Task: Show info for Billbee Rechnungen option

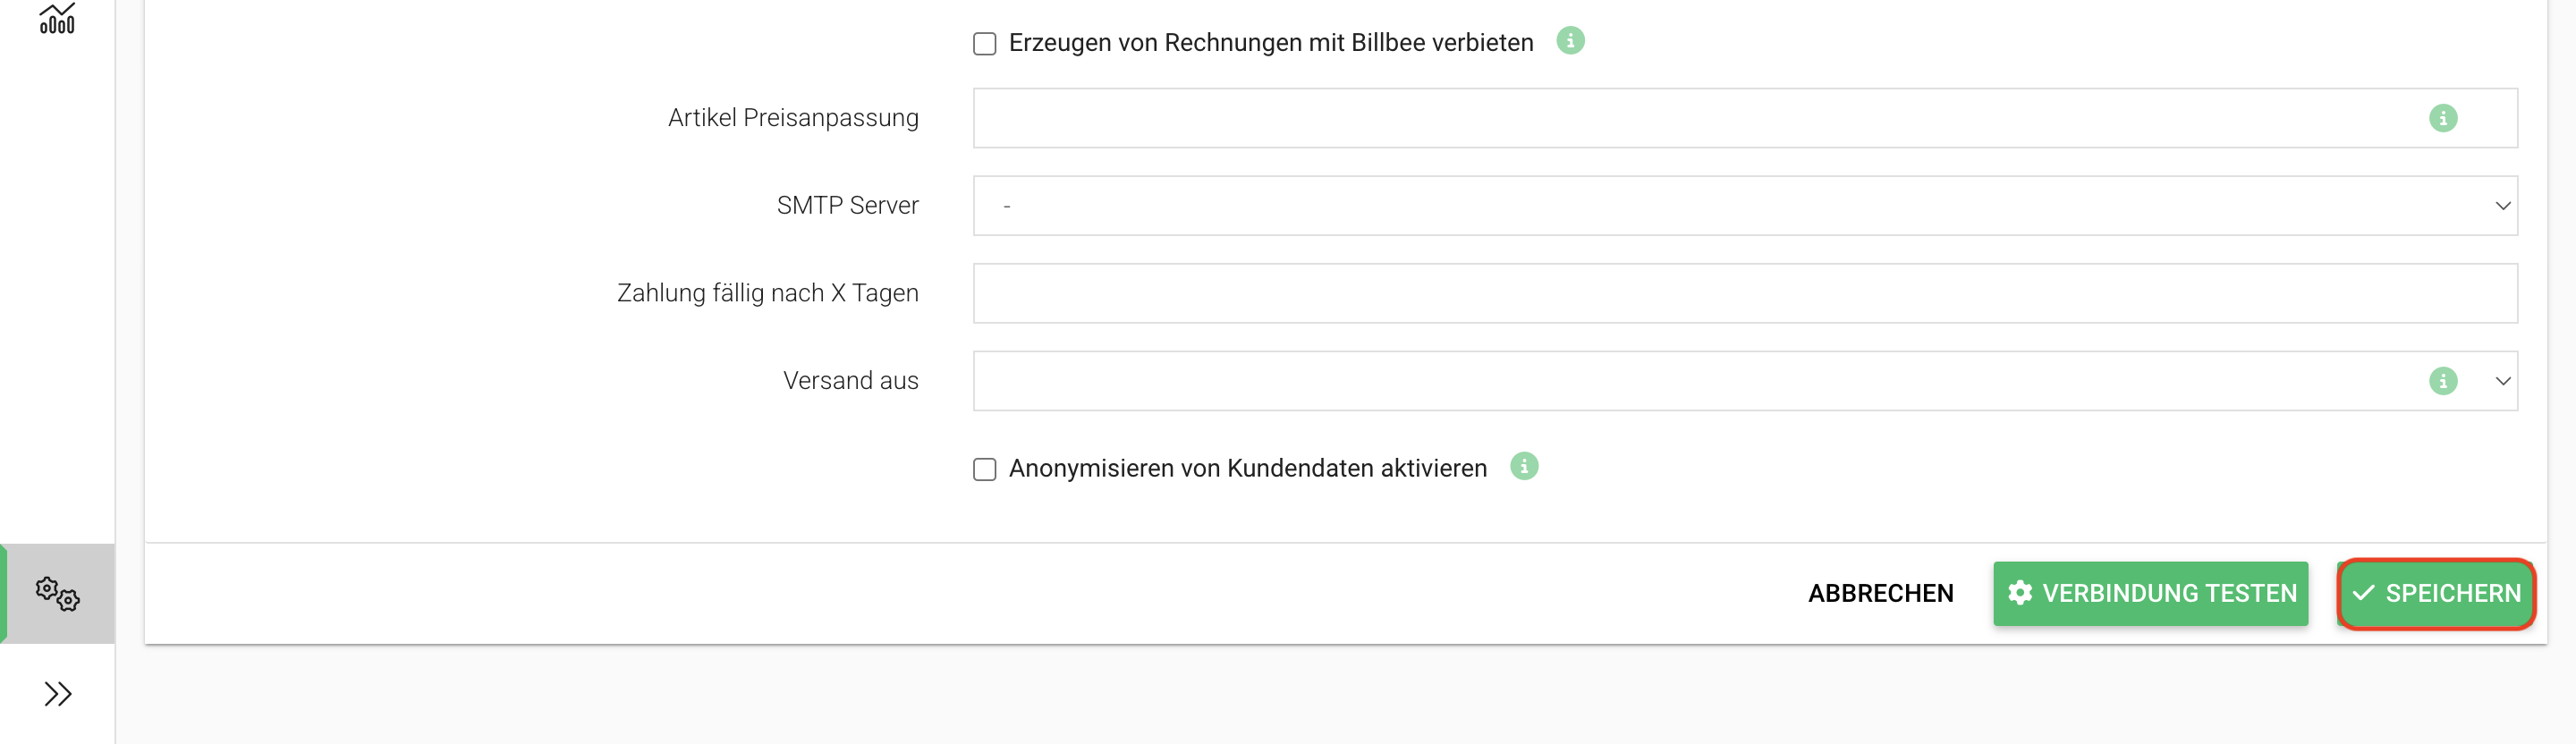Action: (1570, 41)
